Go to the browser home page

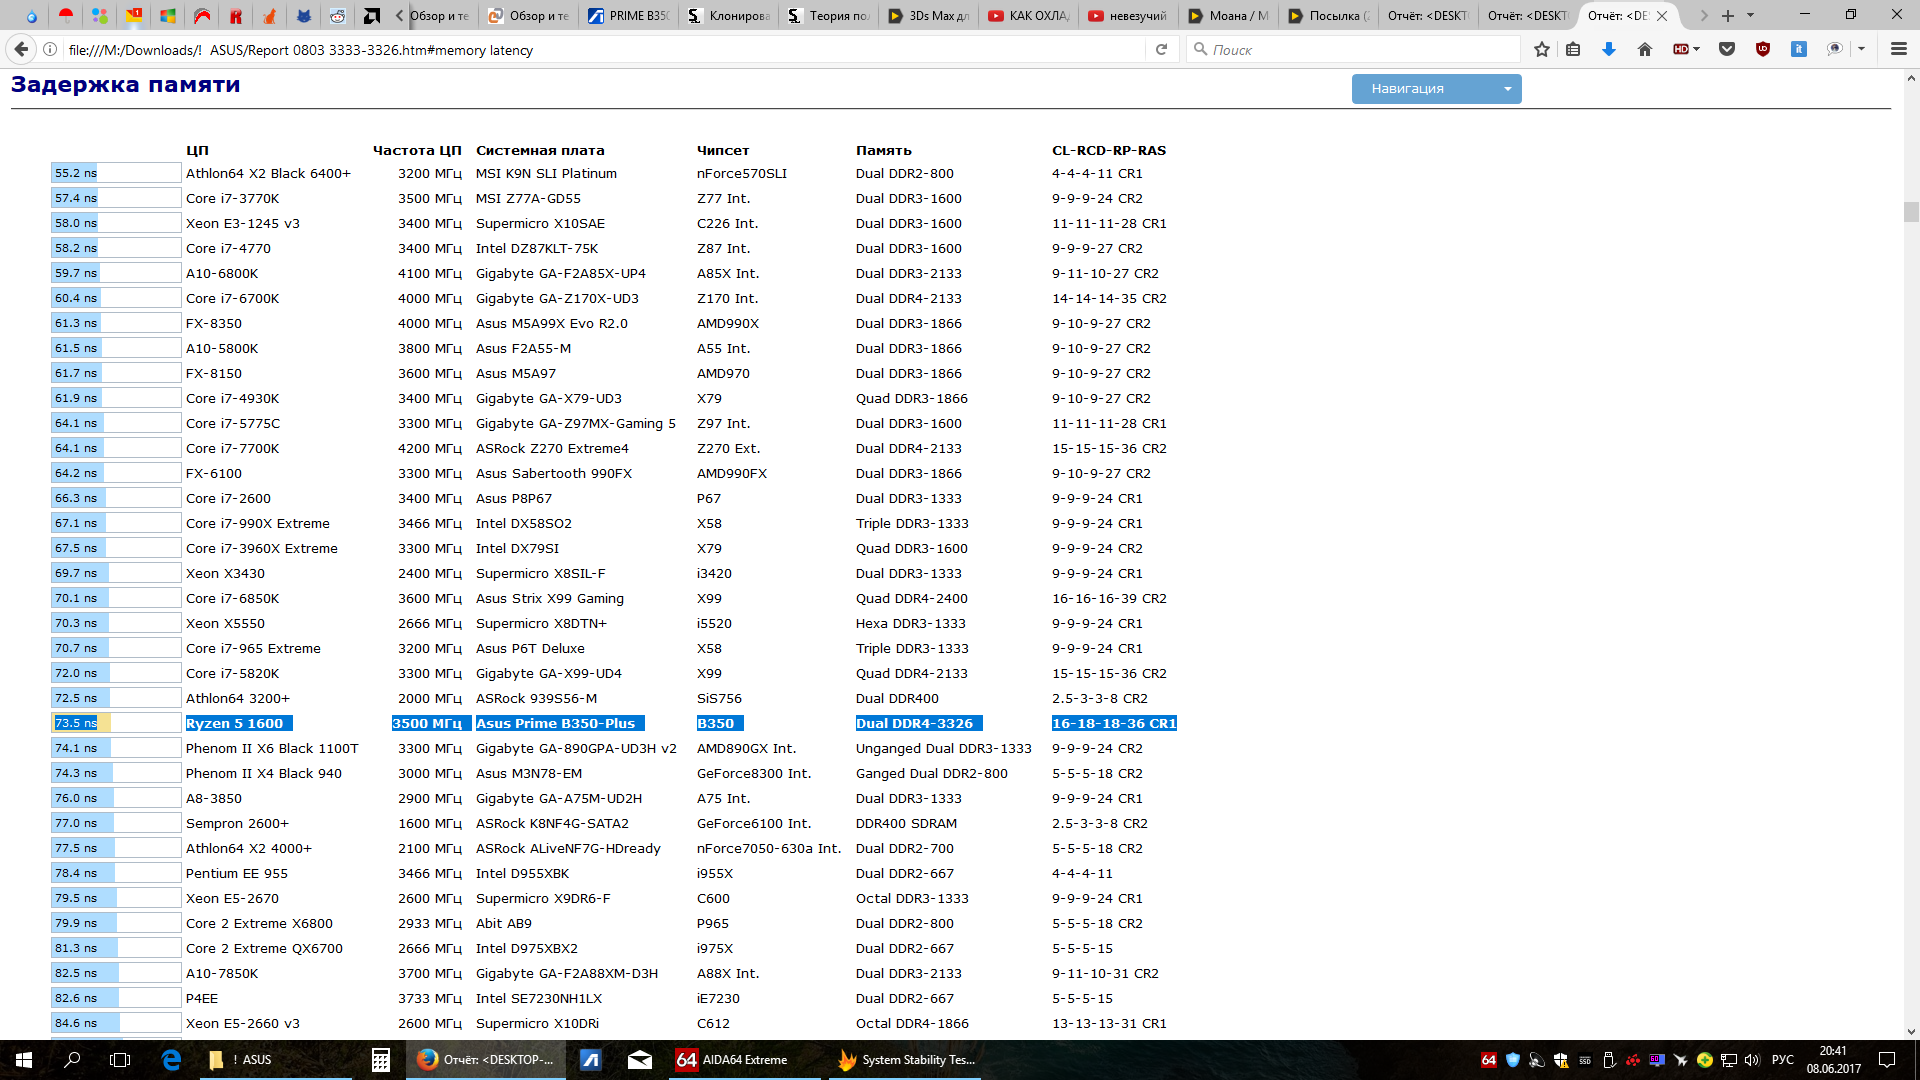point(1644,49)
